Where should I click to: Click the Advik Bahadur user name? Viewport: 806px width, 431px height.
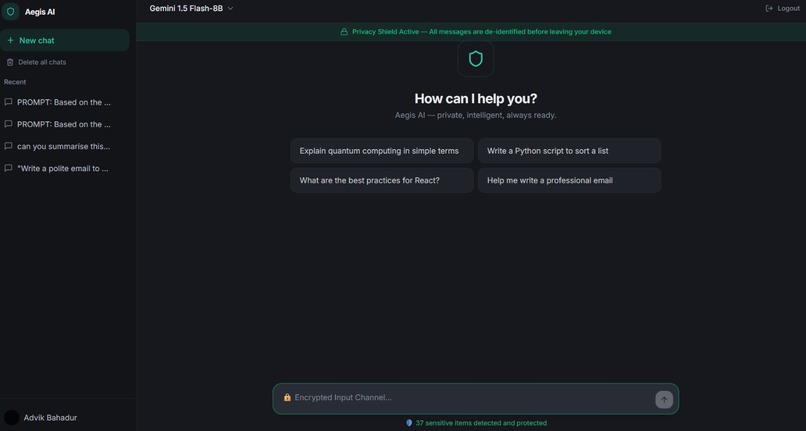[50, 418]
